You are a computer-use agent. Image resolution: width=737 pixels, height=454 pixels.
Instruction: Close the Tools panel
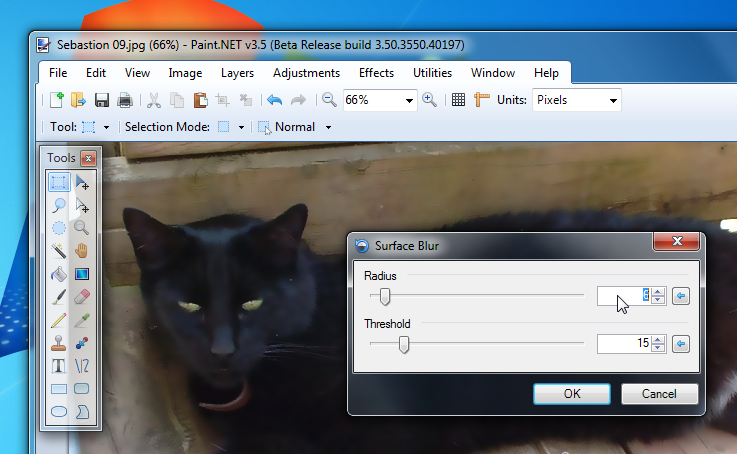coord(88,158)
